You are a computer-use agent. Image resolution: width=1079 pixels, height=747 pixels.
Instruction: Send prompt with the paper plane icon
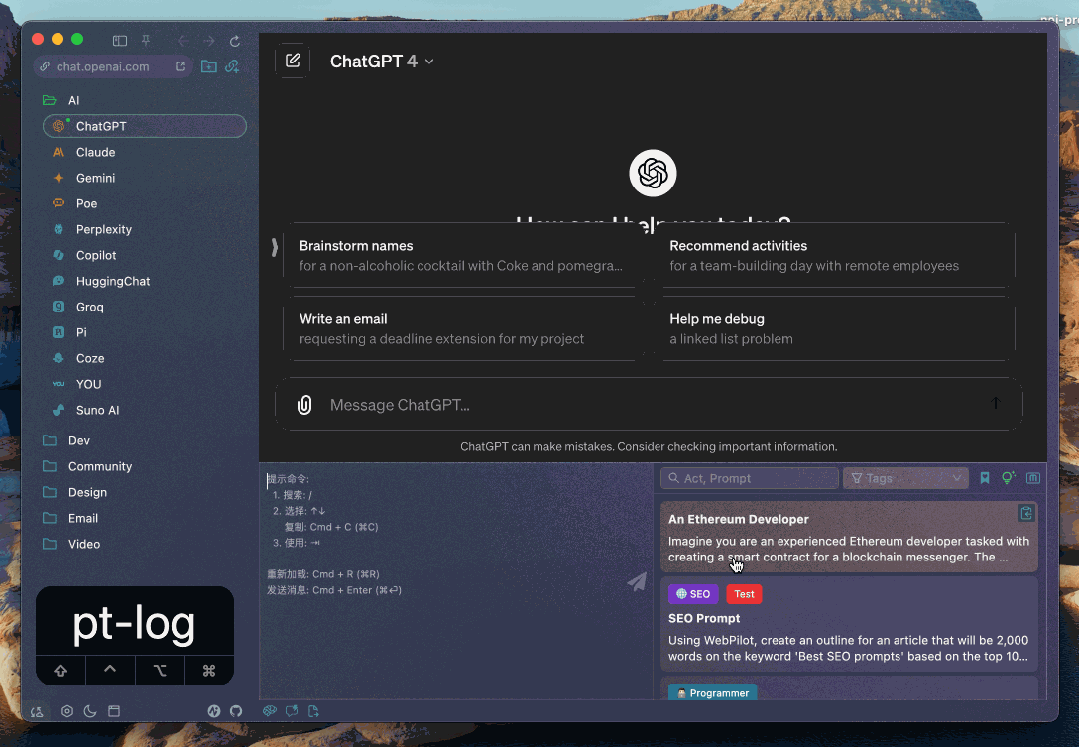(637, 581)
